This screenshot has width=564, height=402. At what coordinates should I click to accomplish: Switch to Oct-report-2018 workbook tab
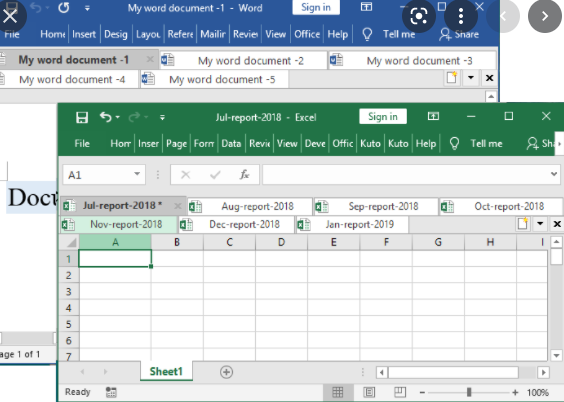coord(501,206)
